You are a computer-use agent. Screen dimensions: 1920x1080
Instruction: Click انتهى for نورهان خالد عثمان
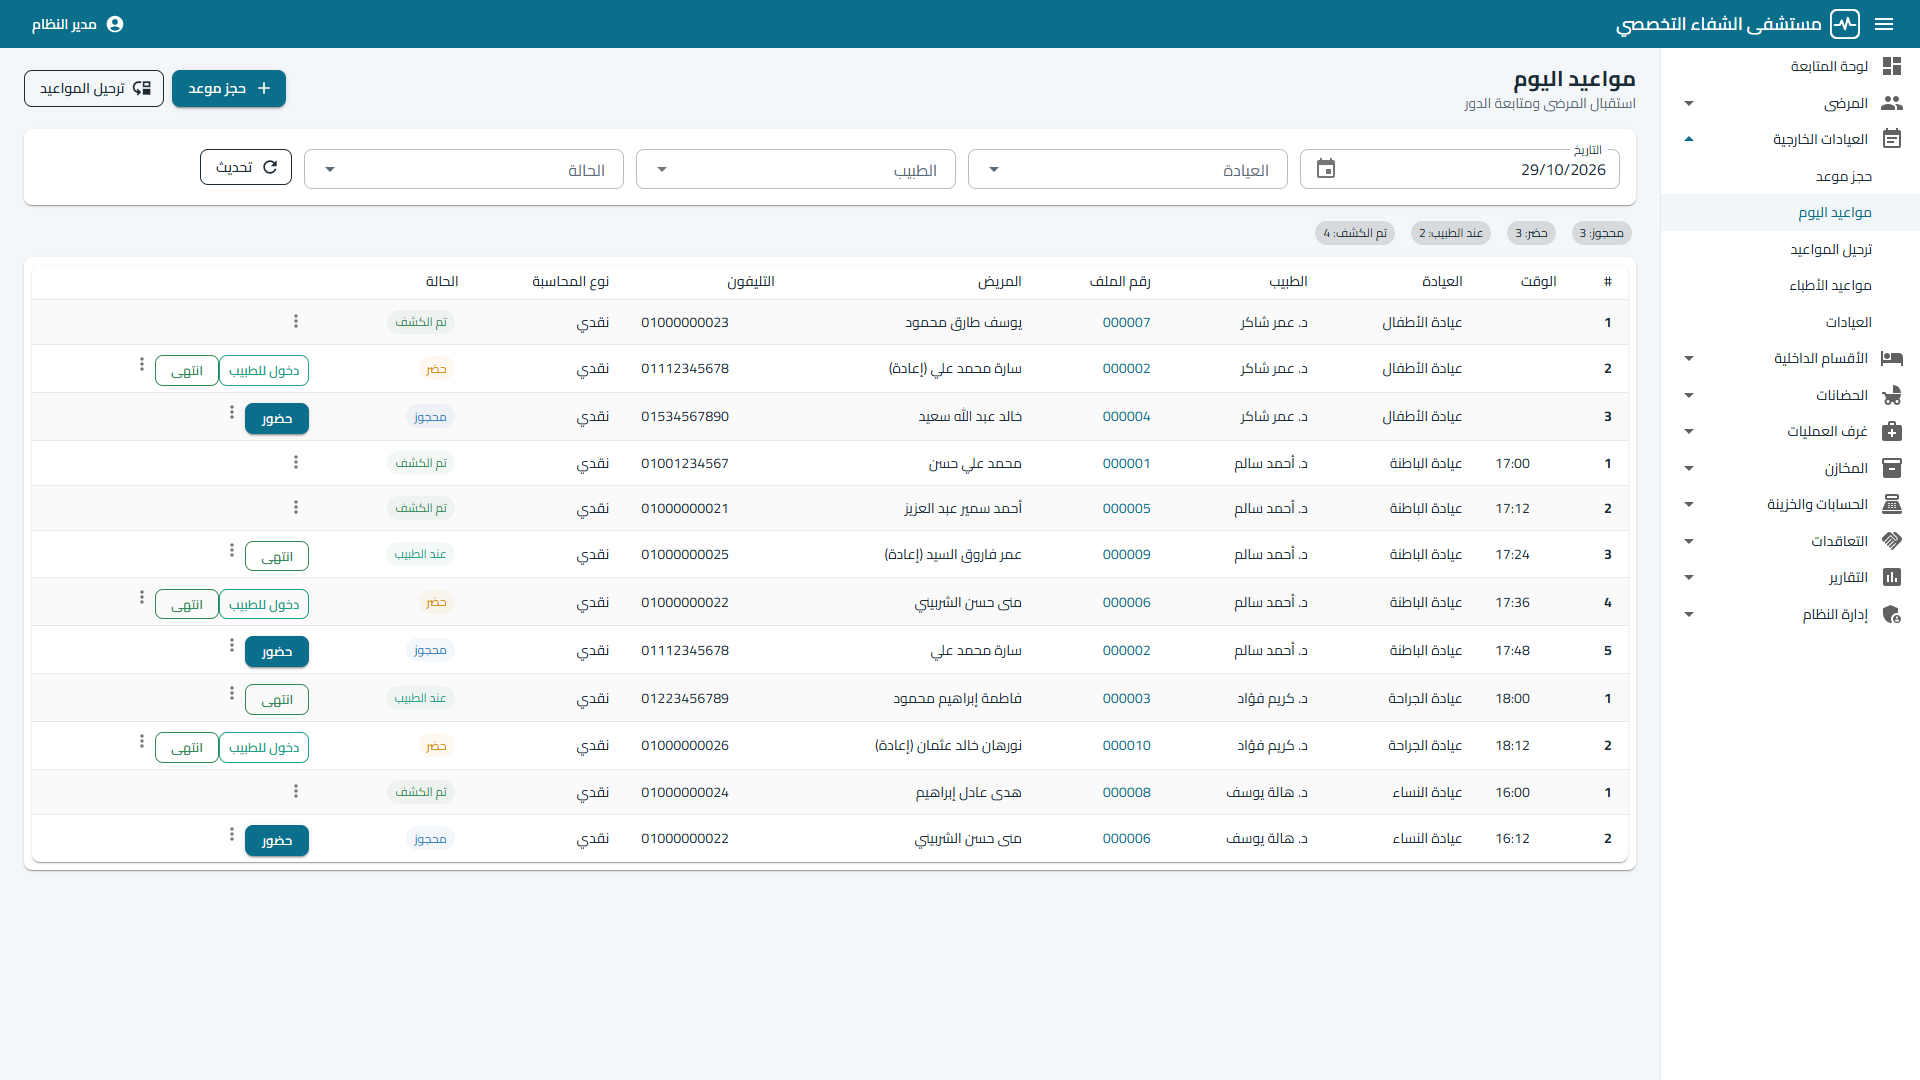click(187, 747)
